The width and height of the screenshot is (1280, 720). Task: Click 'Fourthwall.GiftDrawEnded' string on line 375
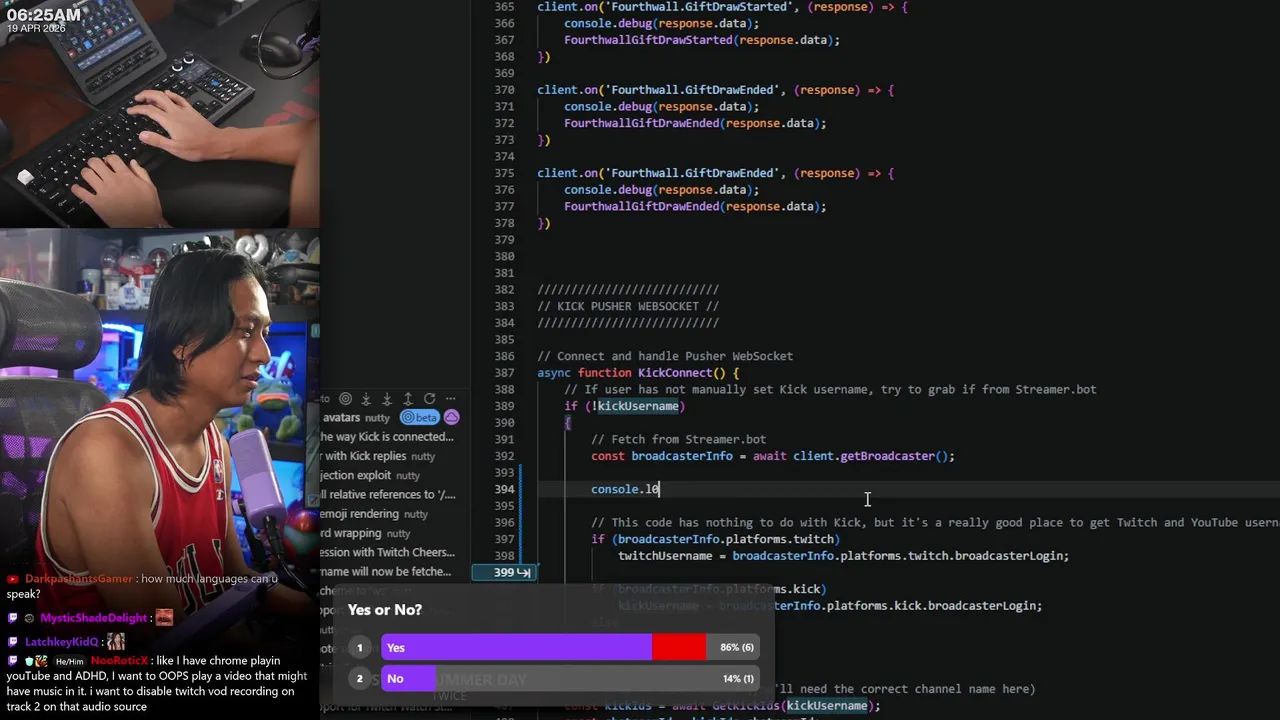[x=692, y=173]
